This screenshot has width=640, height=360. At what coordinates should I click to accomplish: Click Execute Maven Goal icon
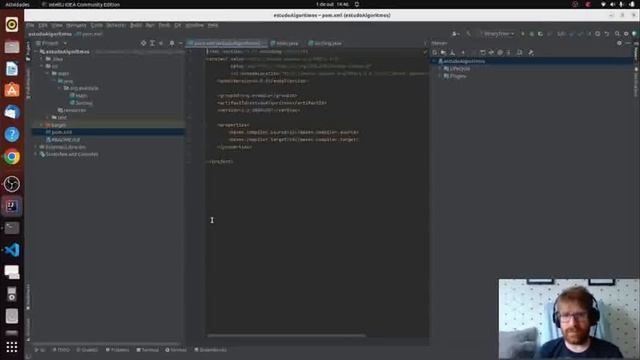483,53
